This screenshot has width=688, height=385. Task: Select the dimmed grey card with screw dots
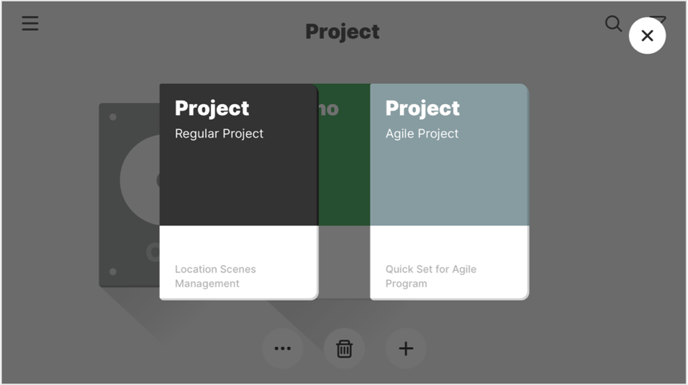click(x=129, y=195)
